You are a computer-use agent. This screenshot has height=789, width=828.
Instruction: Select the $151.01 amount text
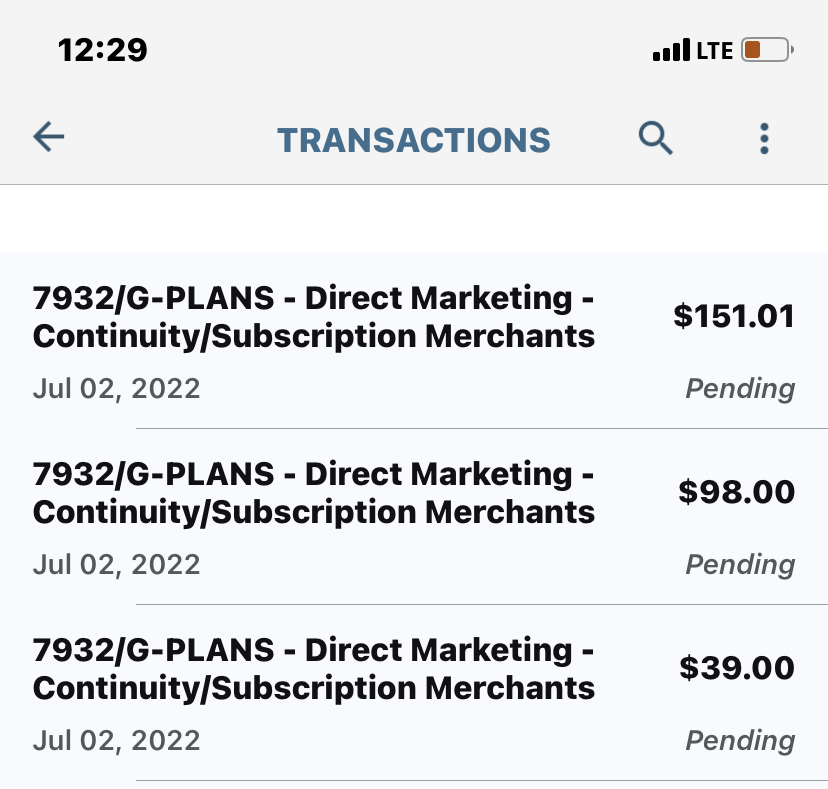[x=736, y=316]
